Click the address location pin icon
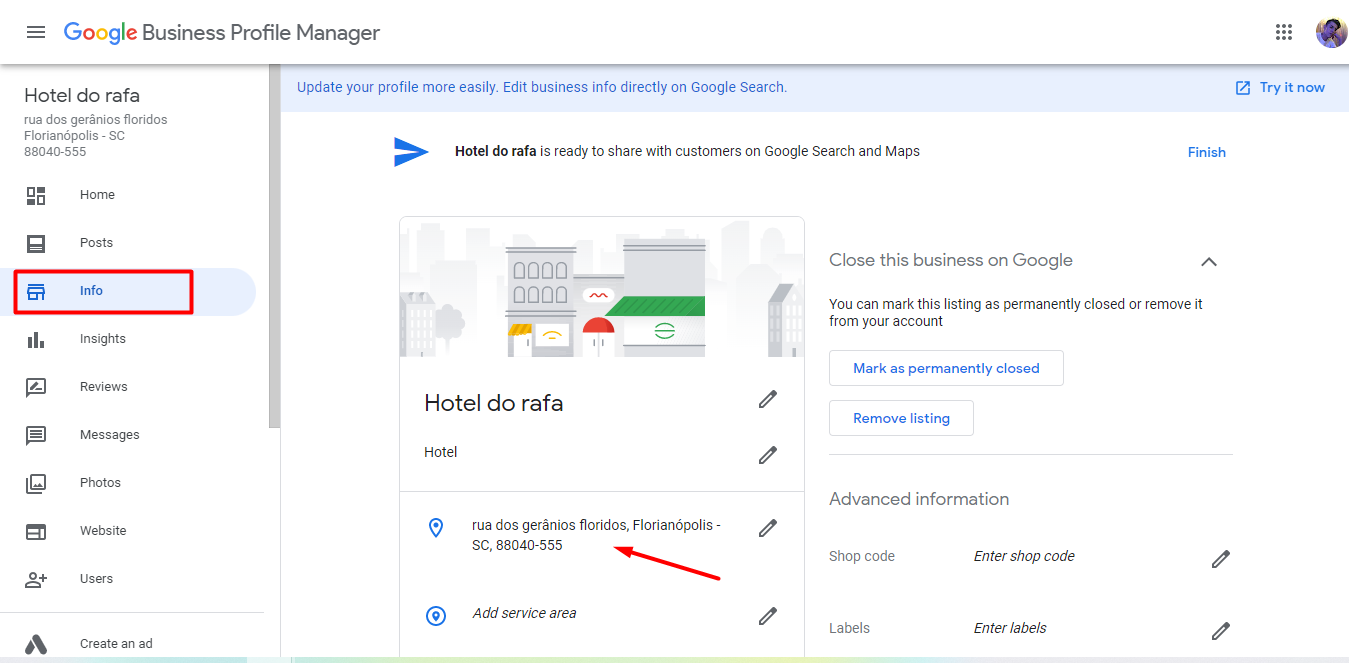This screenshot has height=663, width=1349. (x=436, y=527)
